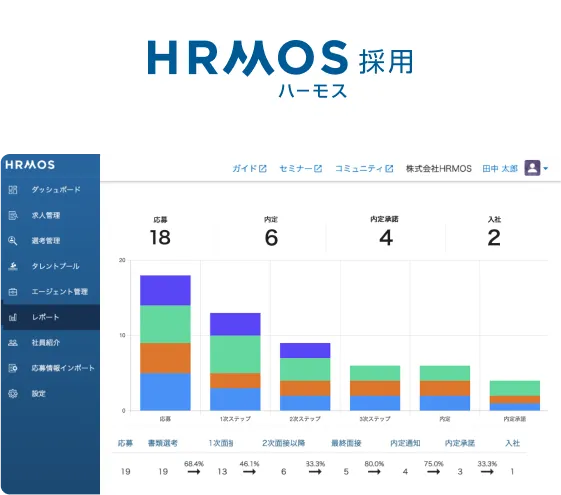Open the ガイド external link
Screen dimensions: 561x495
(249, 168)
